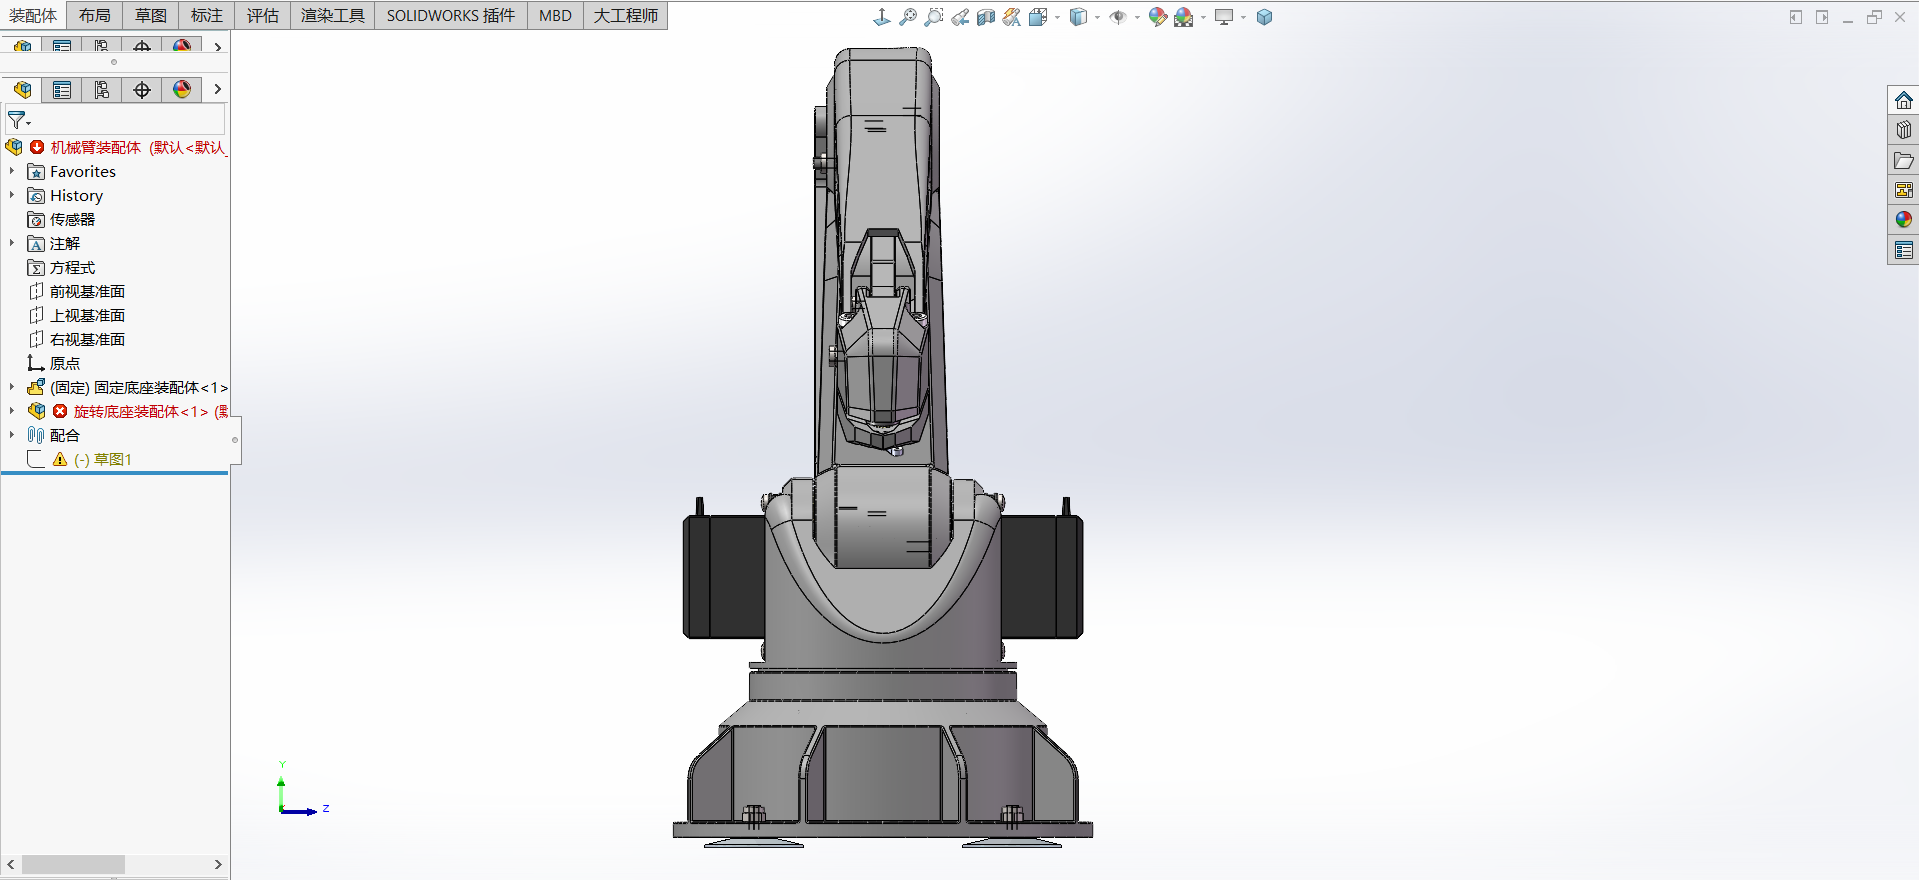Image resolution: width=1919 pixels, height=880 pixels.
Task: Click the Apply Scene icon
Action: point(1184,17)
